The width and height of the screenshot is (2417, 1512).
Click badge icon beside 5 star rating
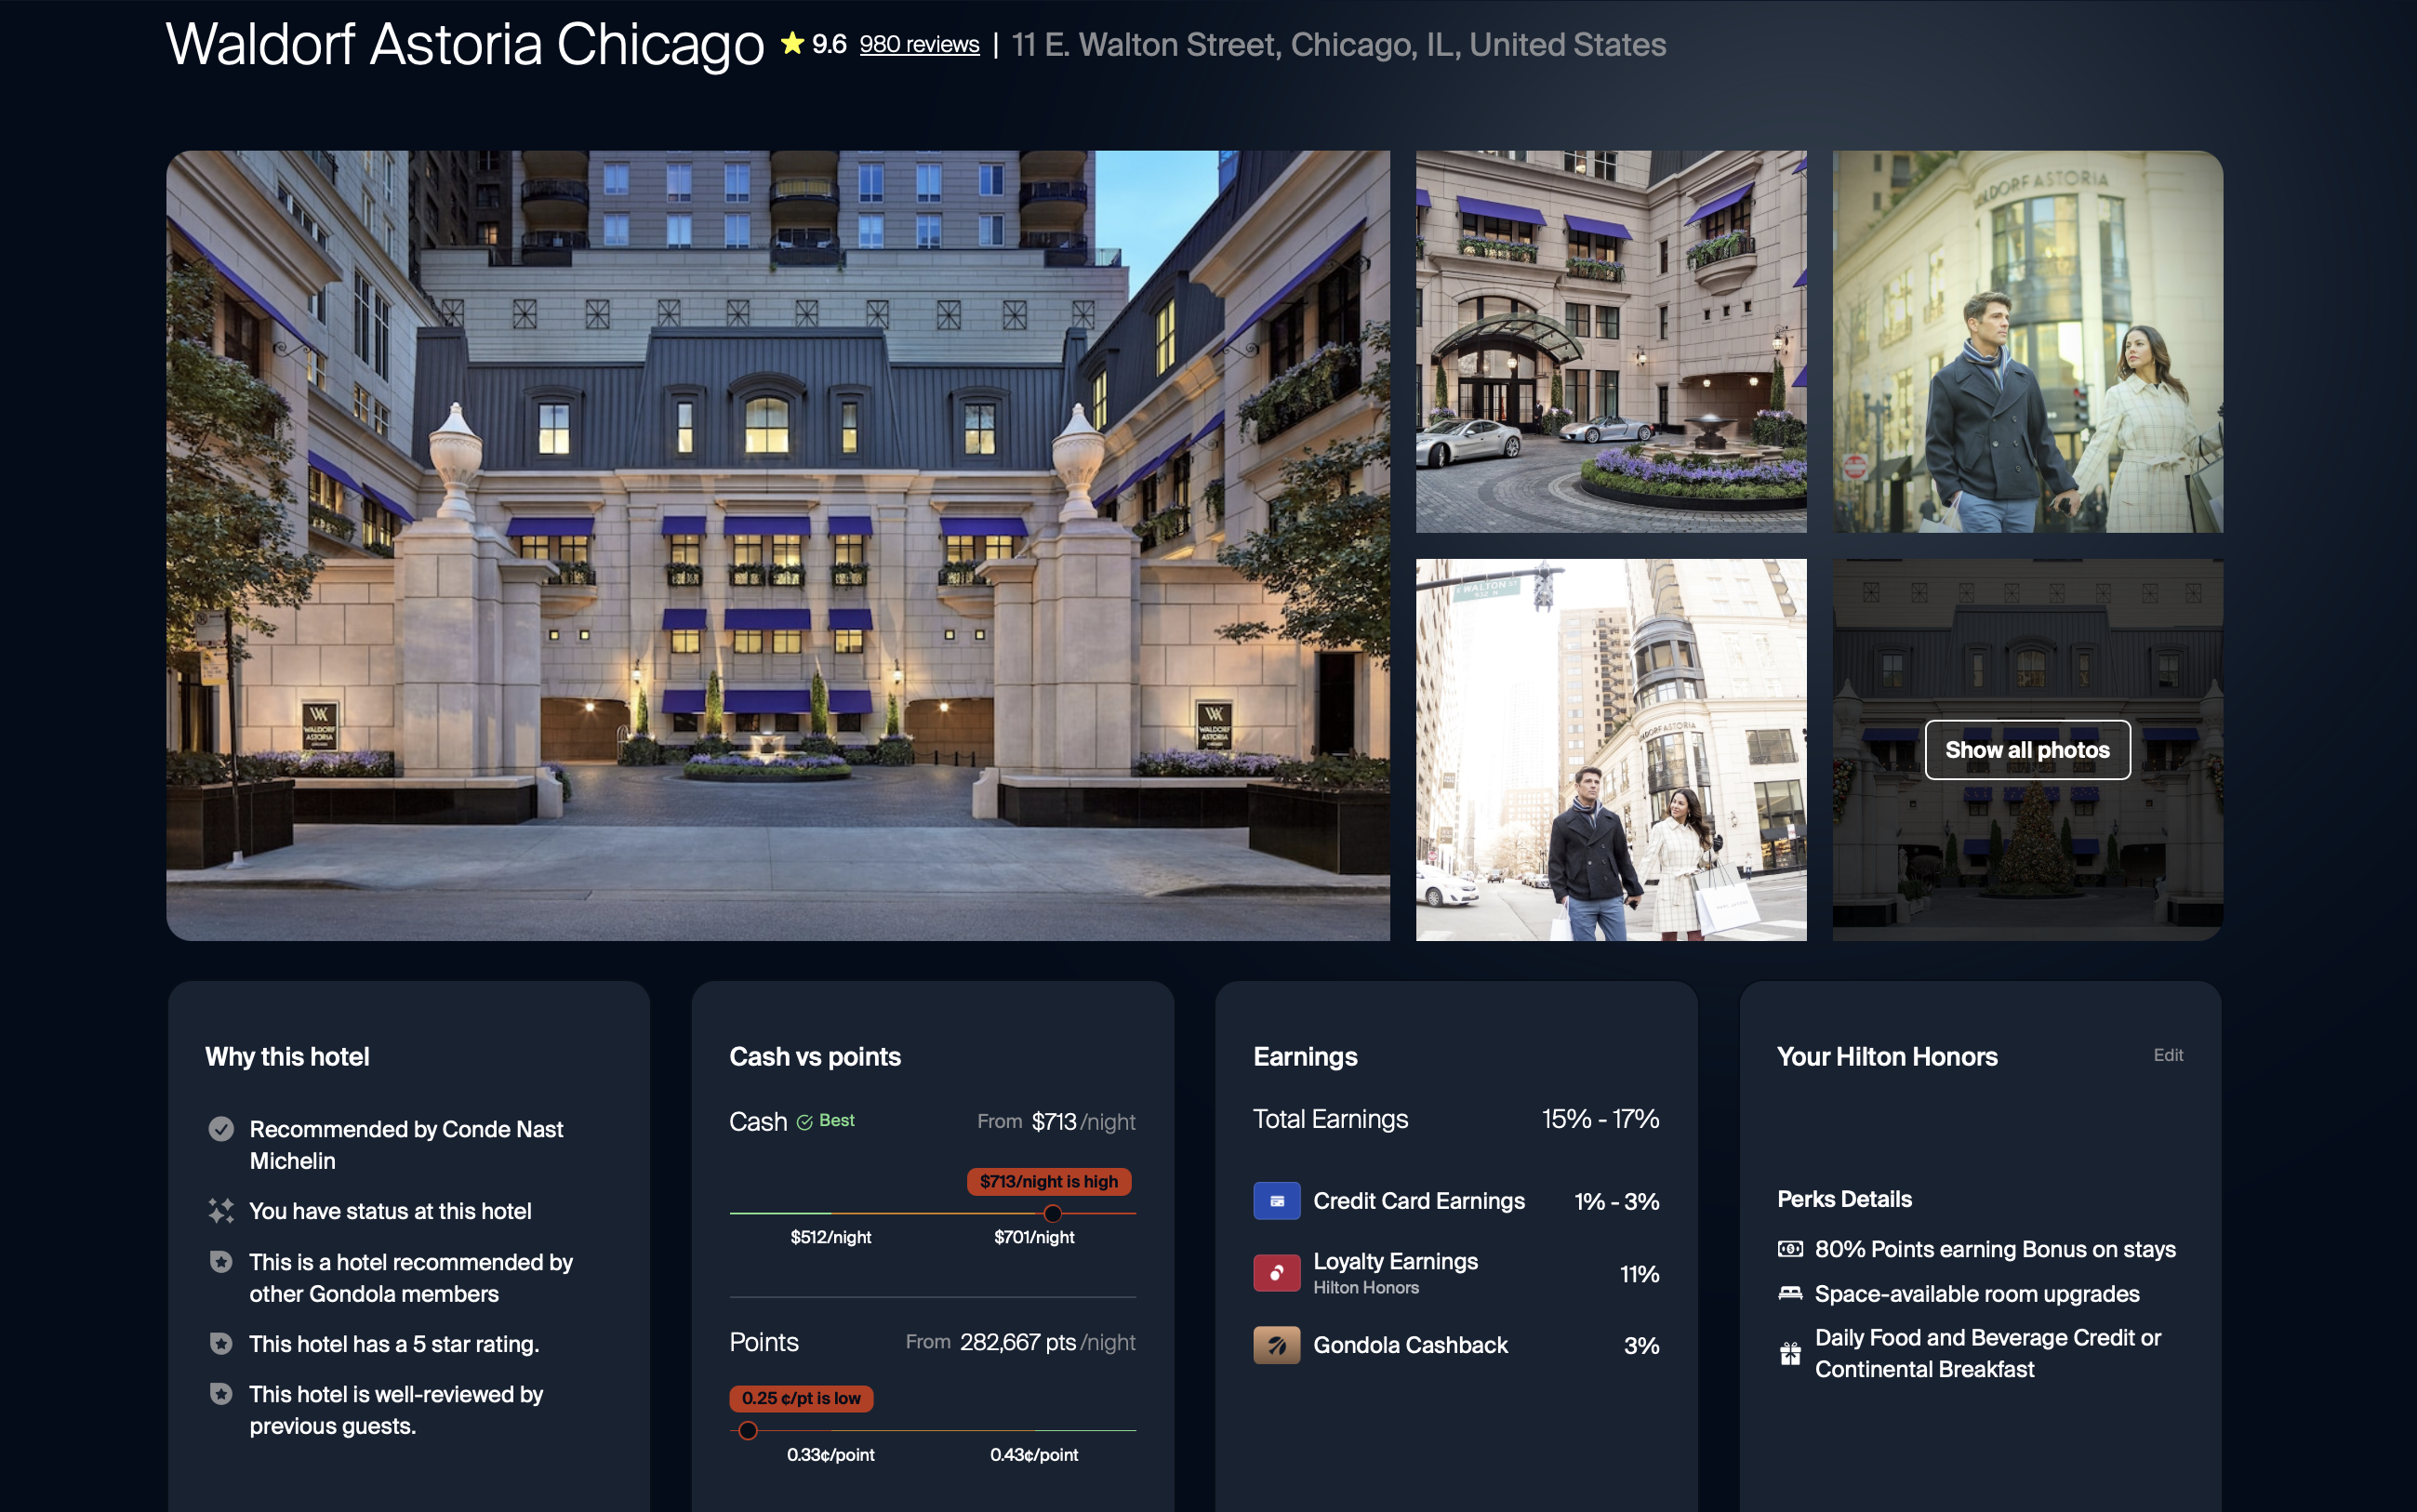[221, 1343]
